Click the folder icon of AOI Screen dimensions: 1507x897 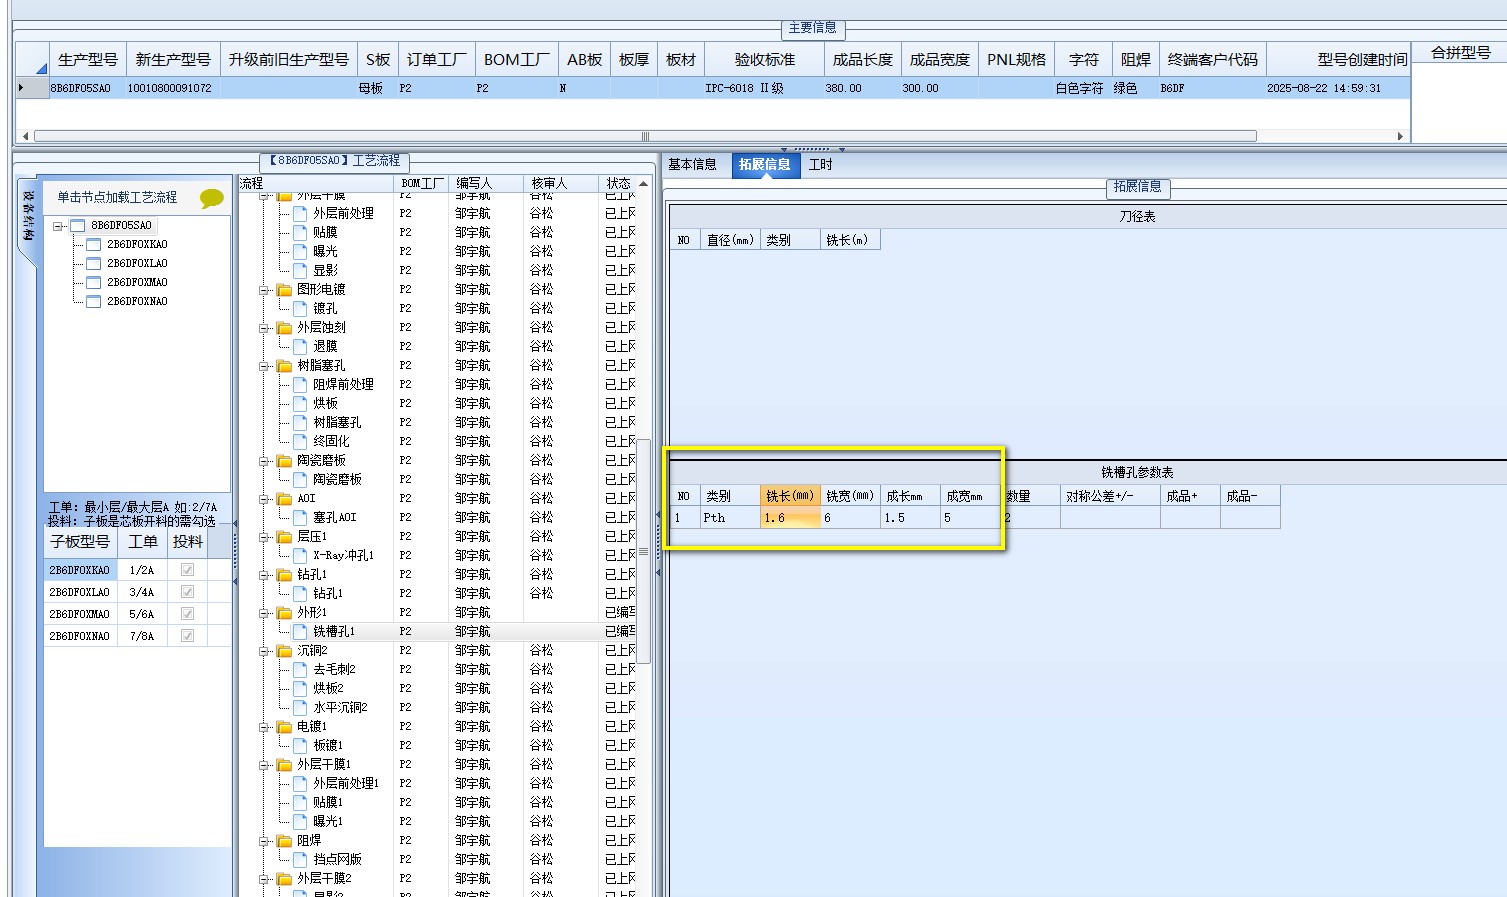click(284, 499)
